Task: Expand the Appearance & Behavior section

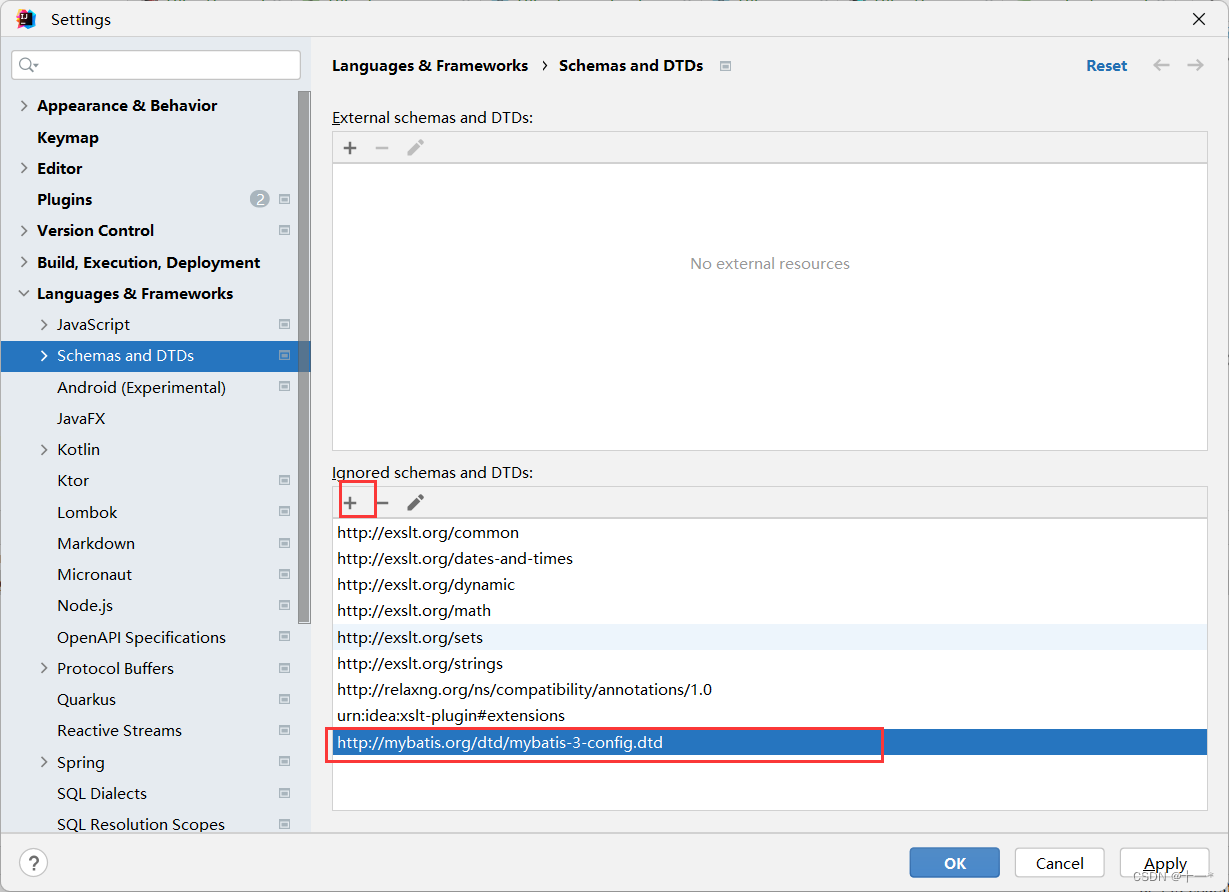Action: point(23,105)
